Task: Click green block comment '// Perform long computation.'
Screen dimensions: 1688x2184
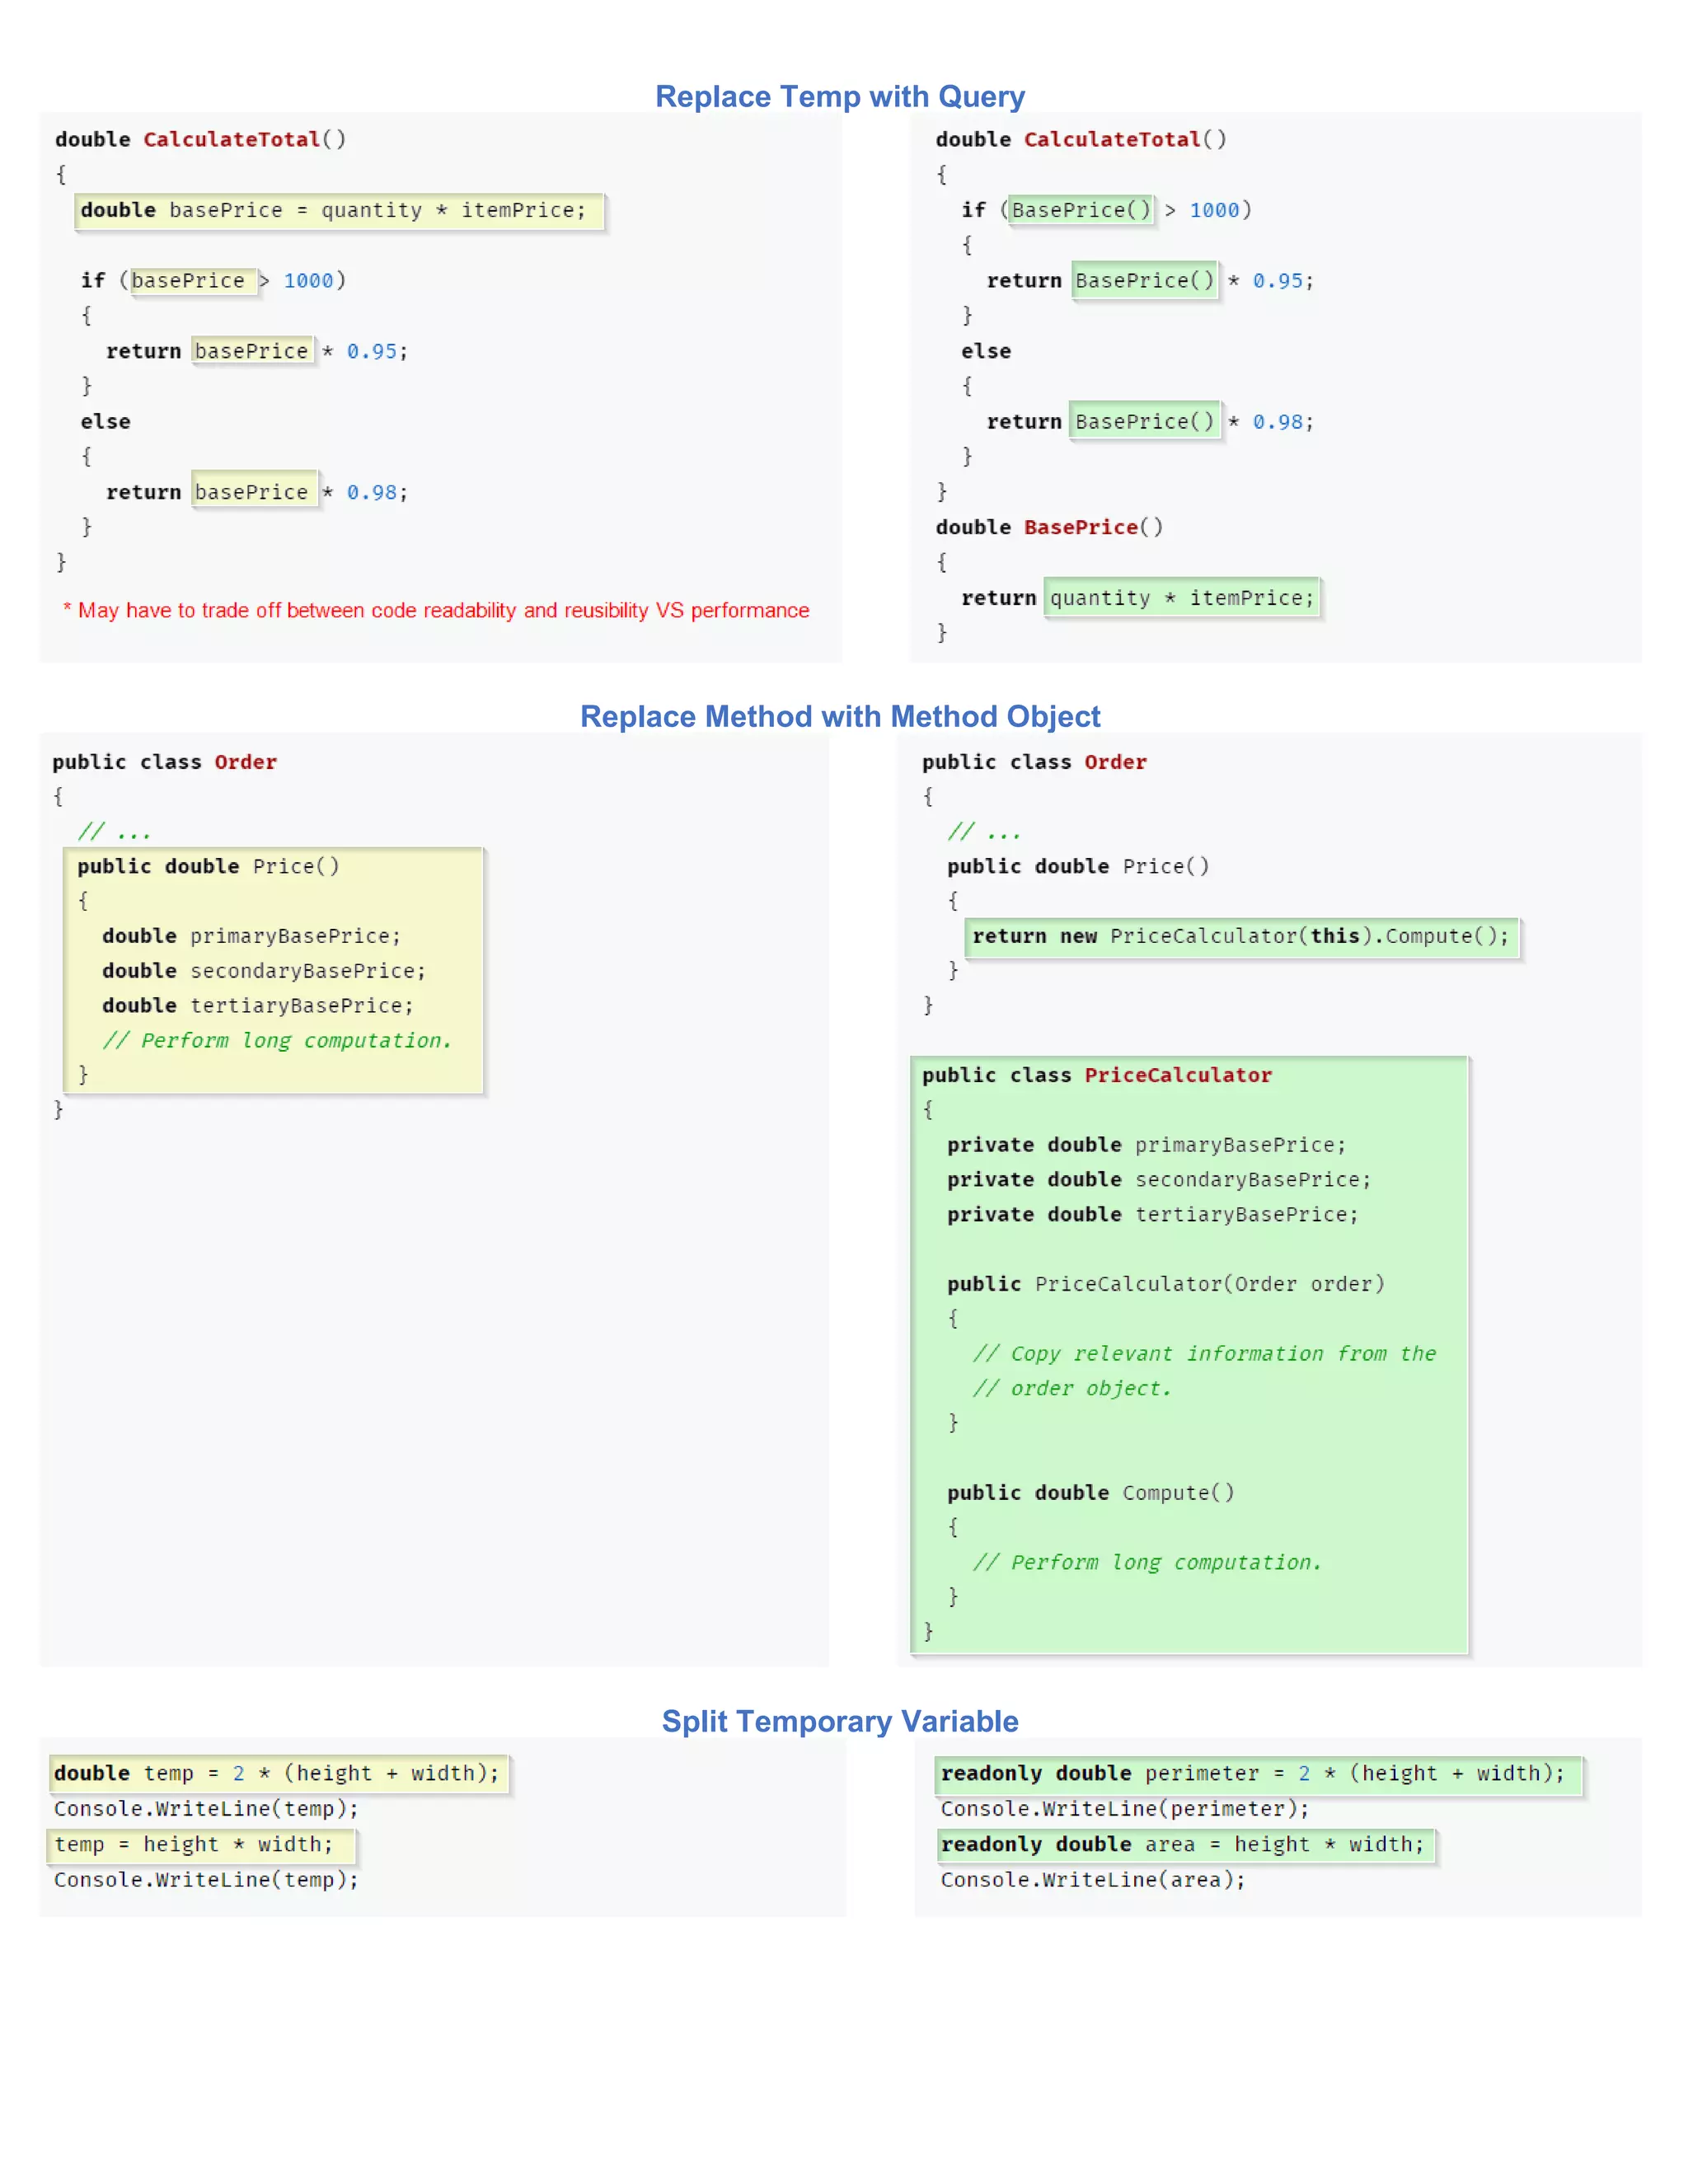Action: click(x=1147, y=1563)
